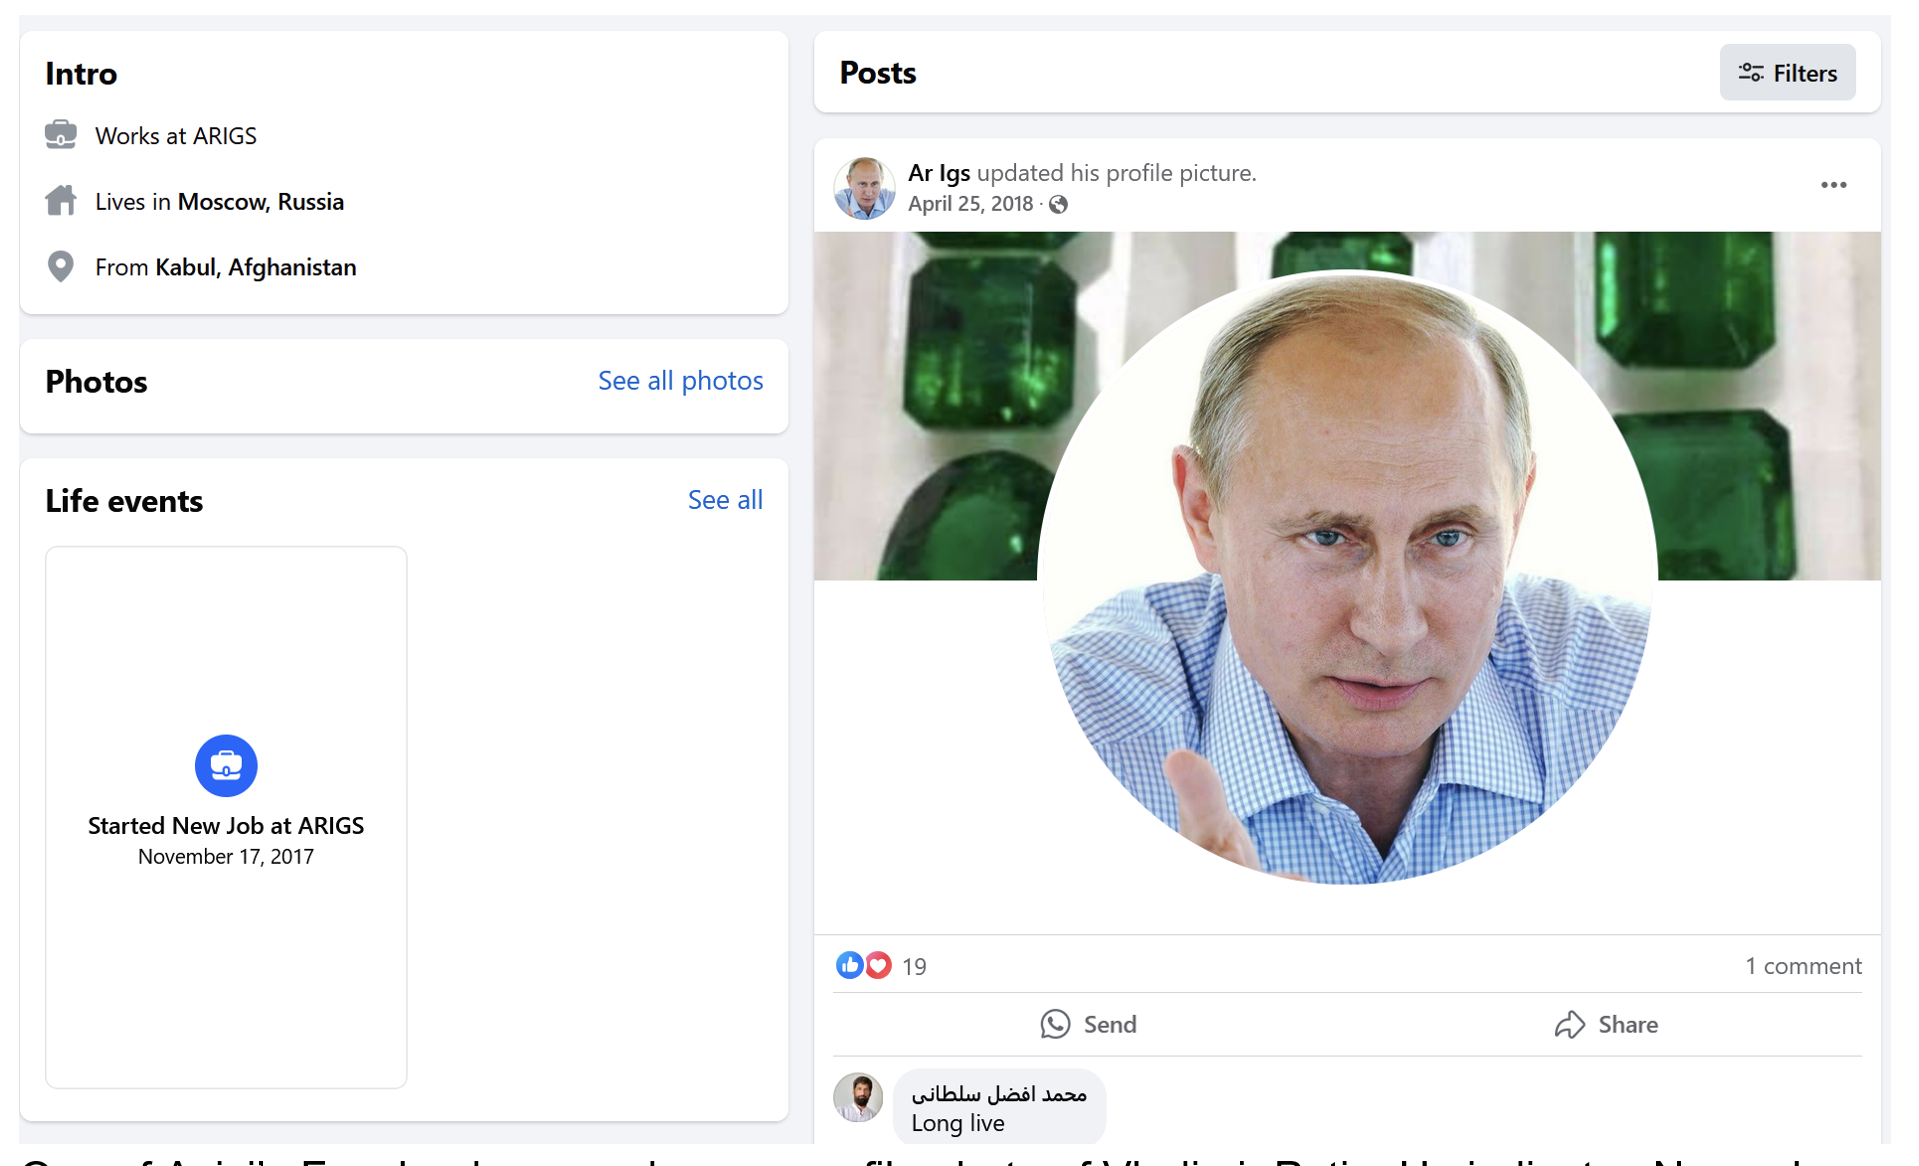
Task: Click the briefcase icon next to Works at ARIGS
Action: point(61,134)
